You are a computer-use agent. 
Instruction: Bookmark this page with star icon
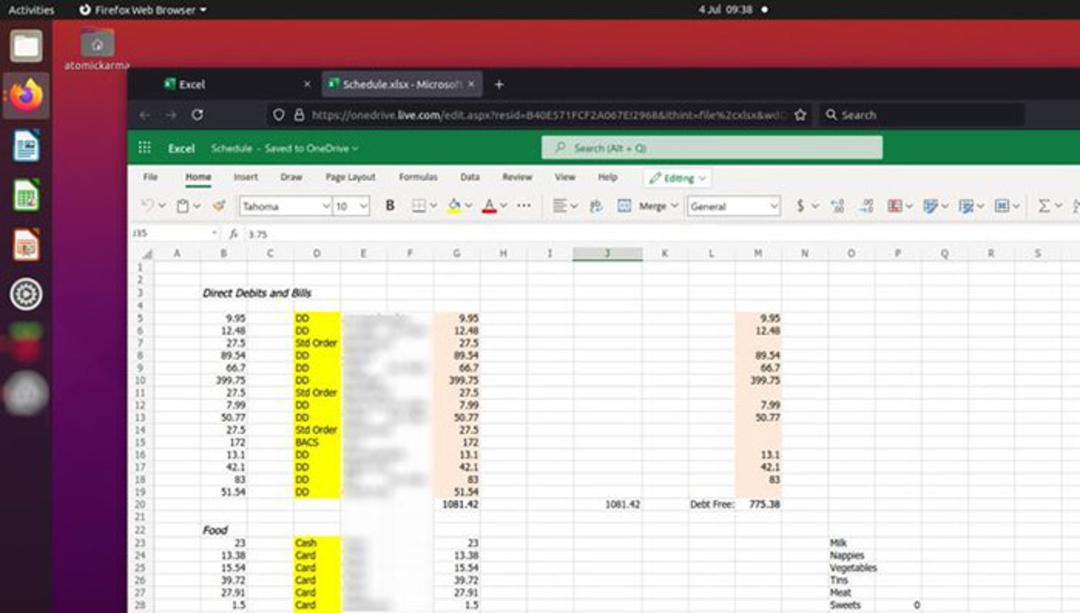800,114
